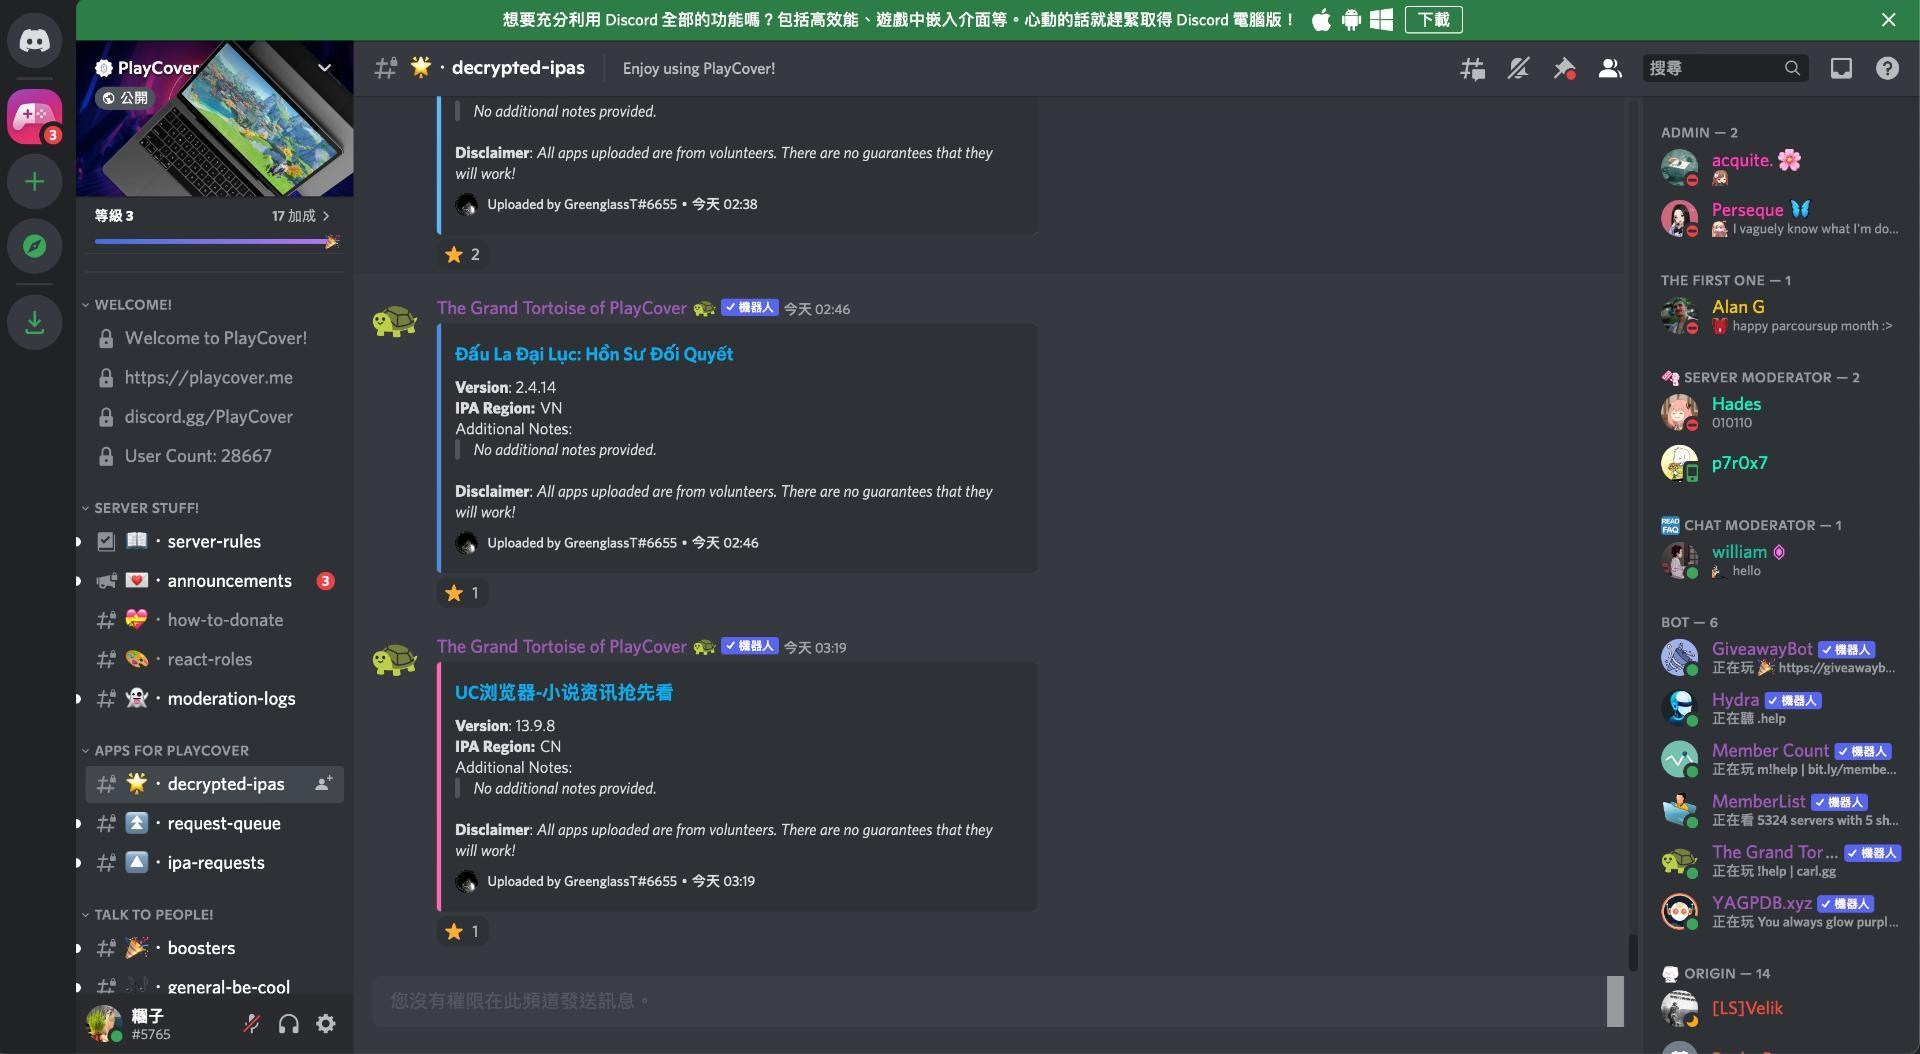
Task: Toggle channel notification mute bell
Action: tap(1518, 68)
